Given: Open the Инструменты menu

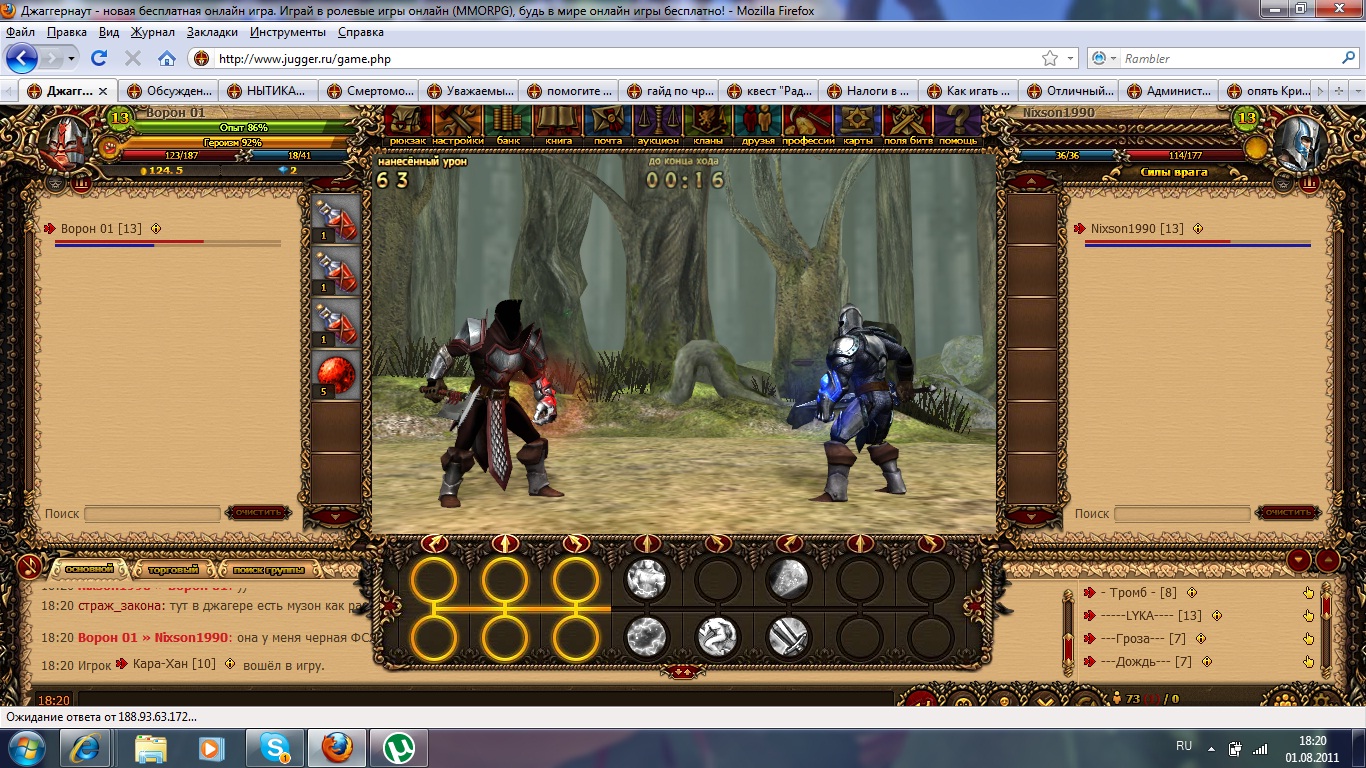Looking at the screenshot, I should point(288,32).
